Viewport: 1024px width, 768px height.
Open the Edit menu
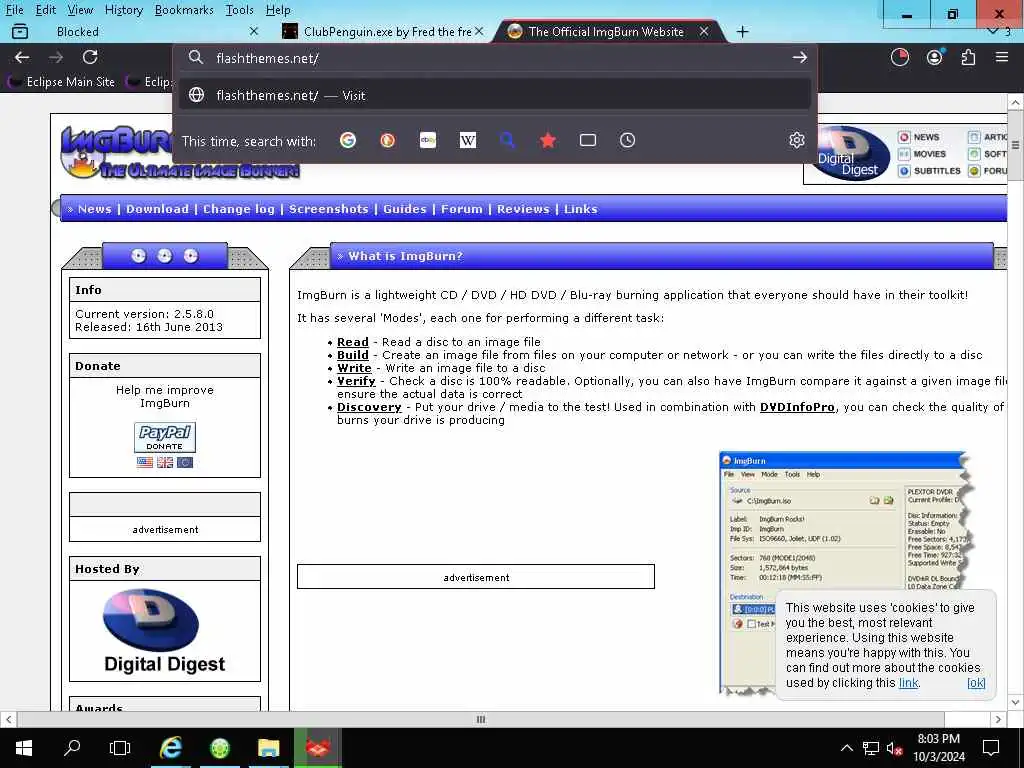coord(46,10)
